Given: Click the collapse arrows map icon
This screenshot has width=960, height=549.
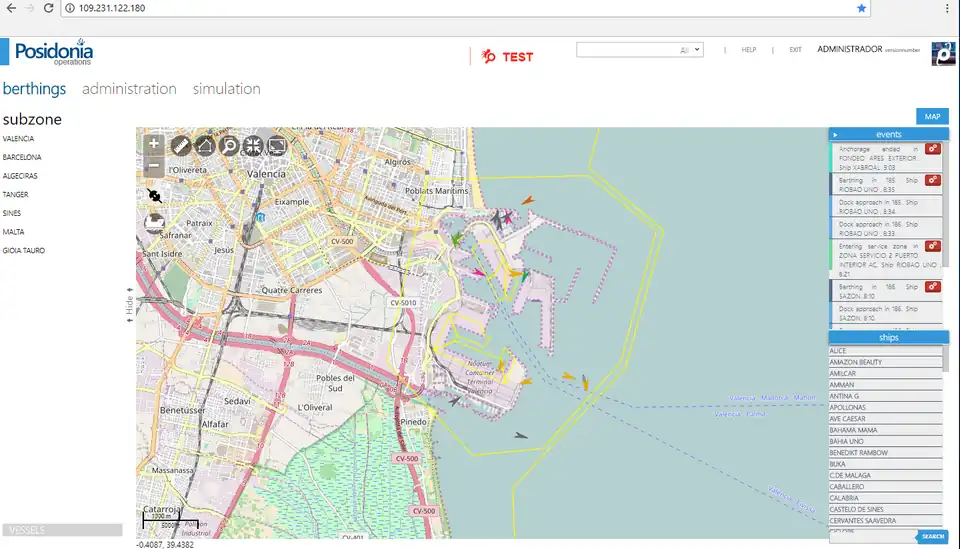Looking at the screenshot, I should (x=253, y=145).
